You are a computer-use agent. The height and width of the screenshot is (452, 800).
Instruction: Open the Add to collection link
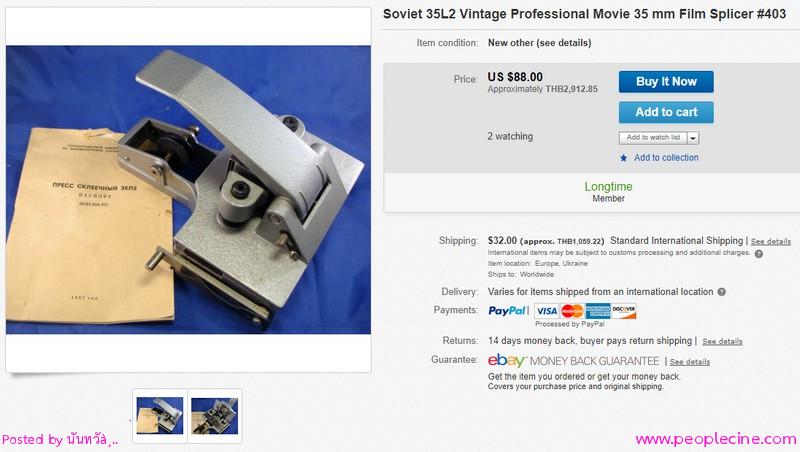click(x=666, y=158)
